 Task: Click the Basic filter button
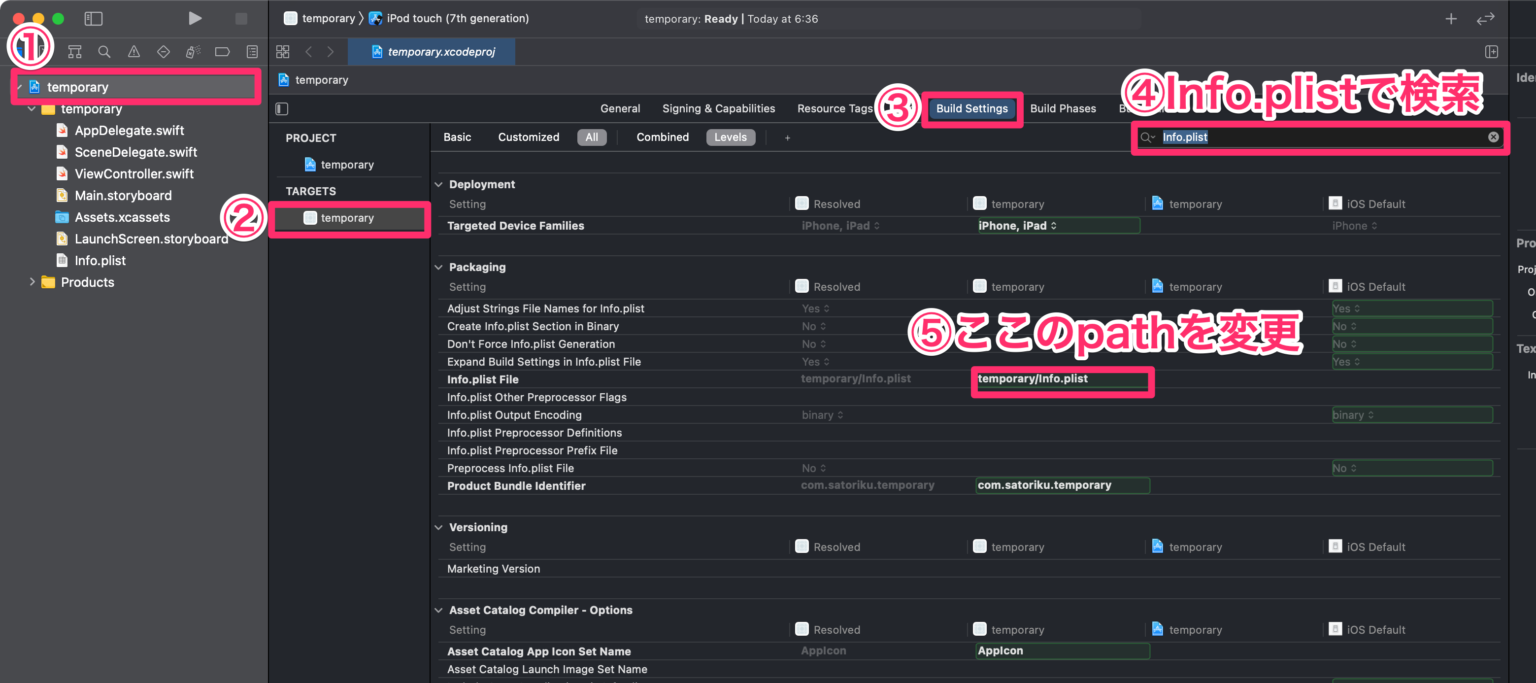click(x=457, y=137)
